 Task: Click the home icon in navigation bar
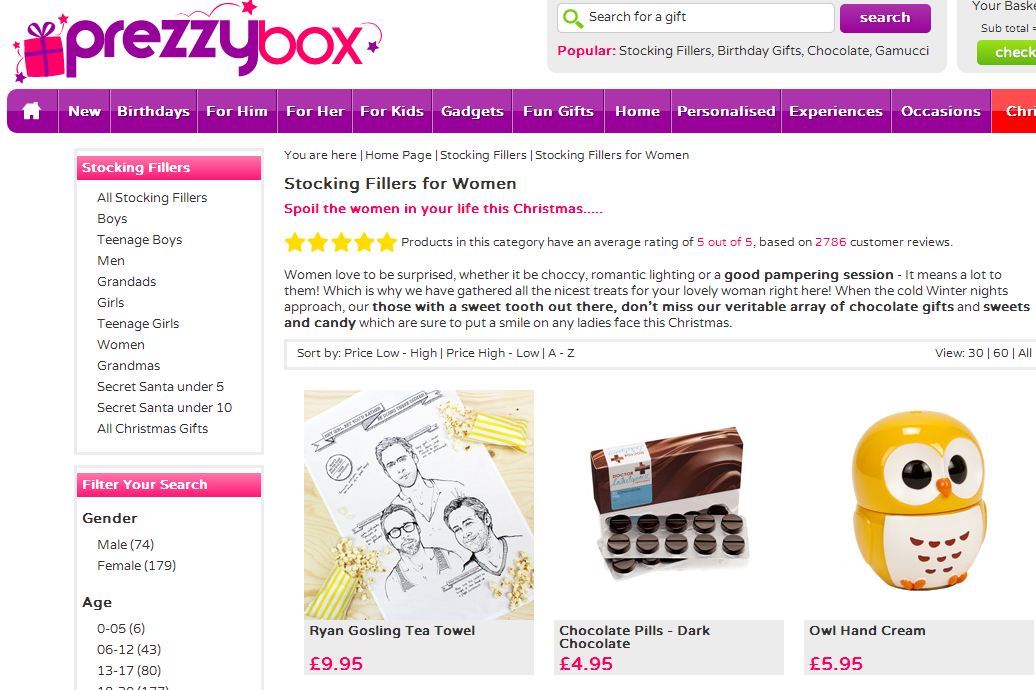pos(32,111)
